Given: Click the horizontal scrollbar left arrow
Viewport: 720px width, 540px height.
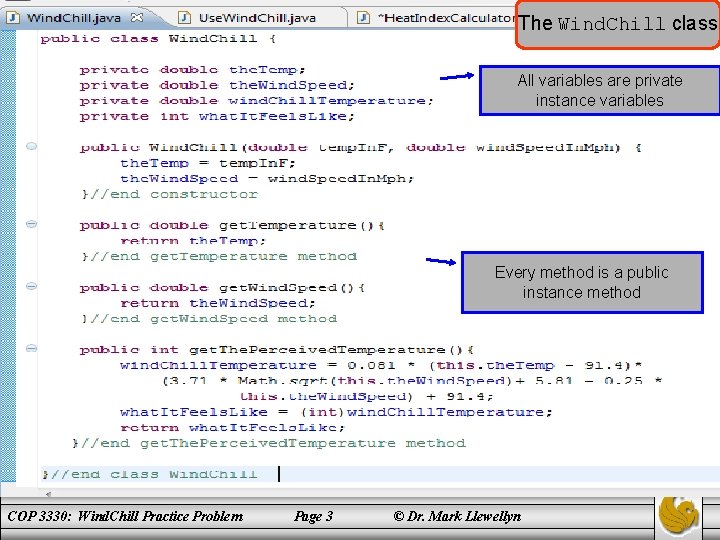Looking at the screenshot, I should click(48, 495).
